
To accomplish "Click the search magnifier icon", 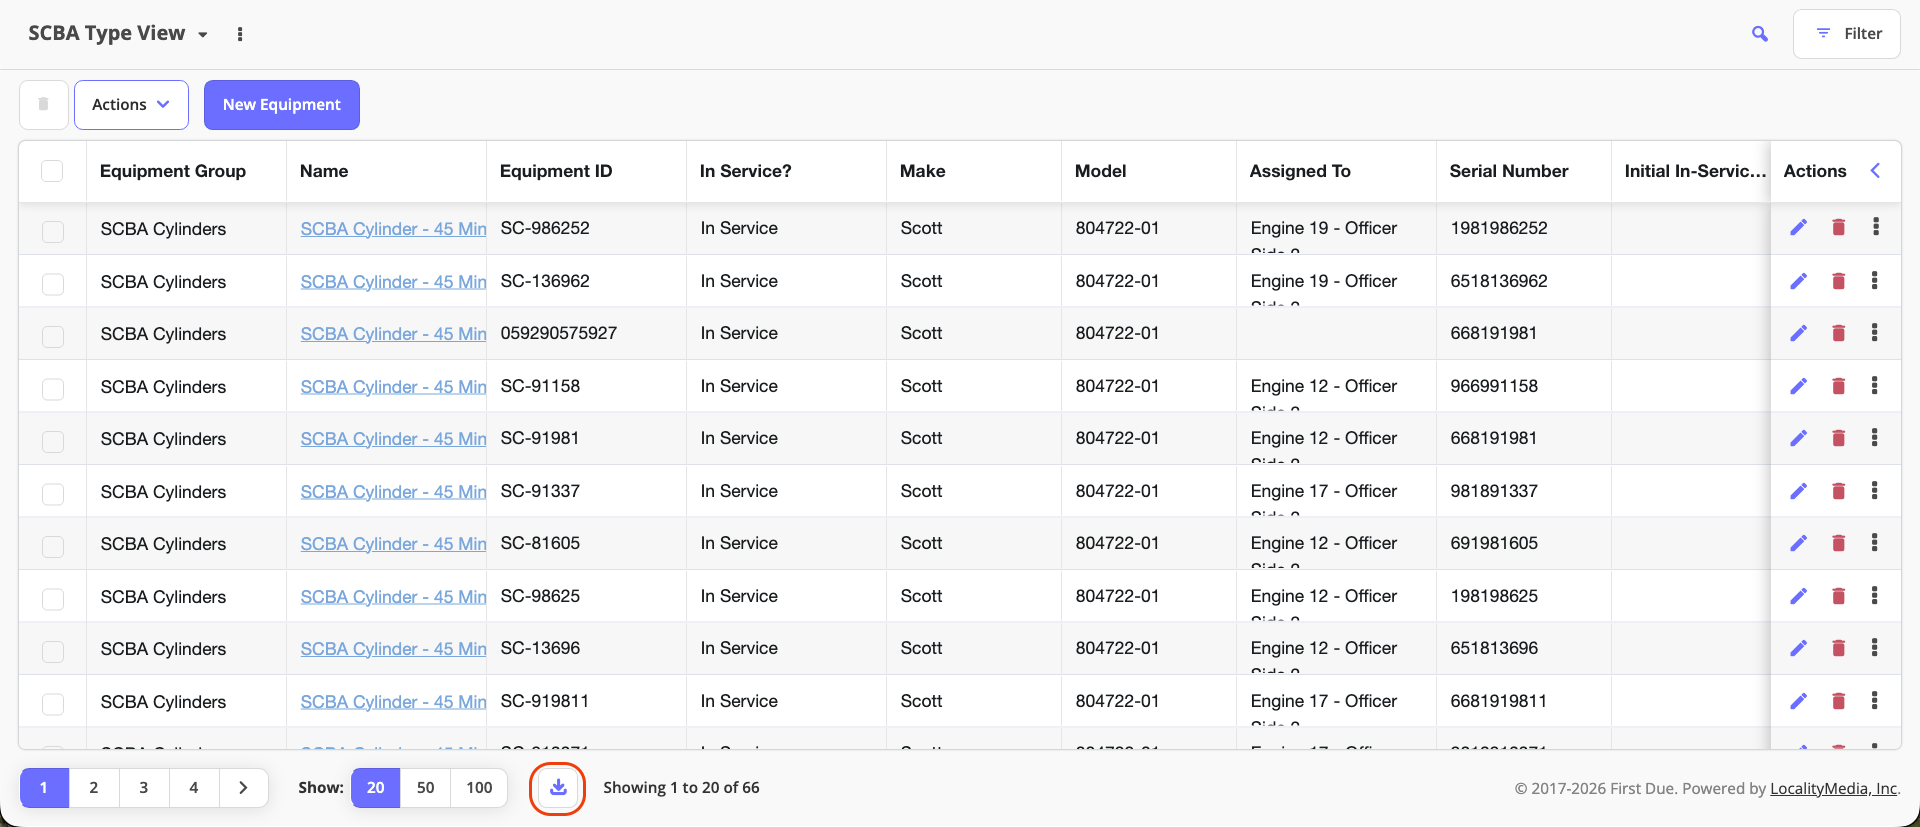I will pyautogui.click(x=1760, y=34).
